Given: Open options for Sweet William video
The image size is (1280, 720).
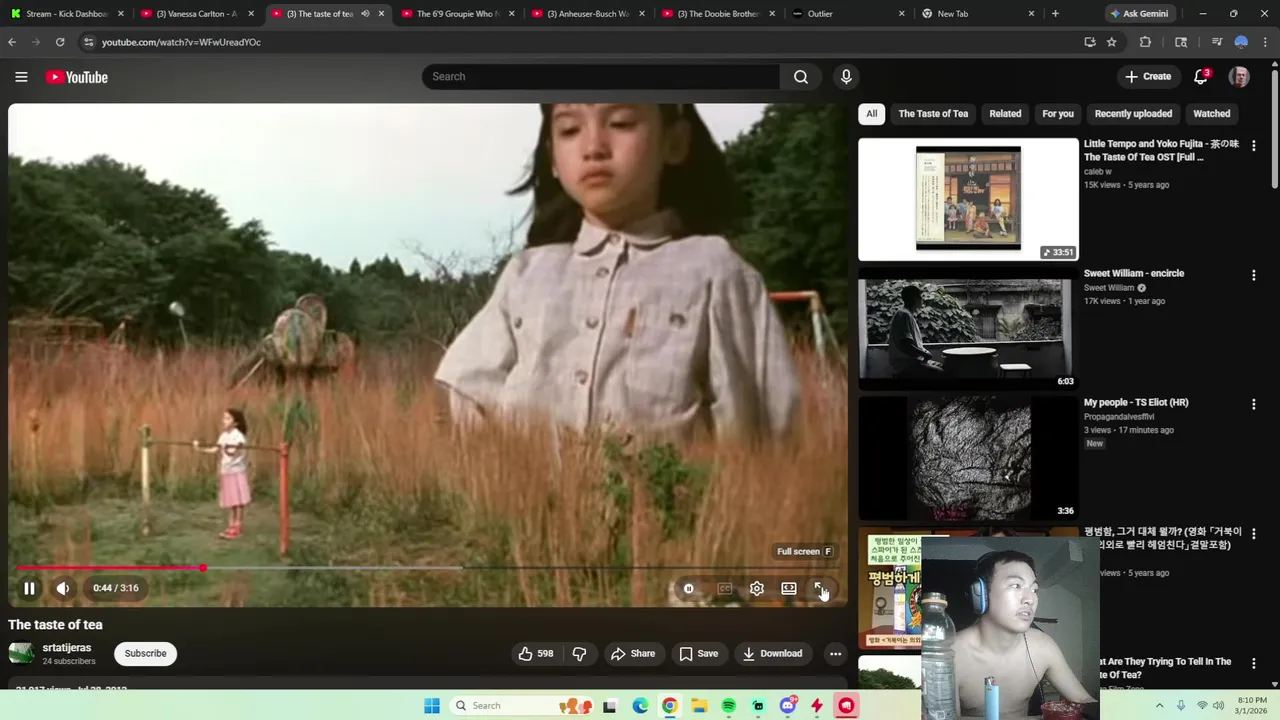Looking at the screenshot, I should point(1253,275).
